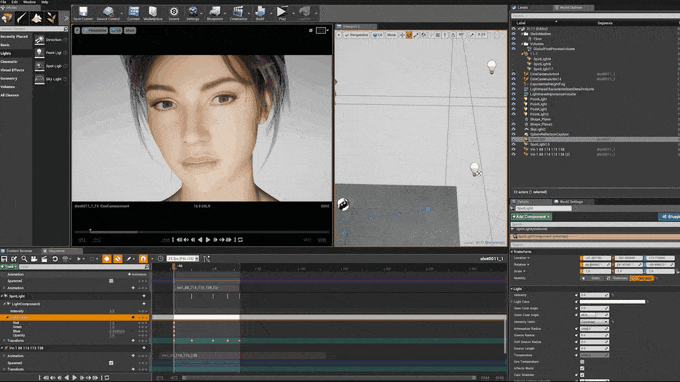Set mobility to Stationary
Screen dimensions: 680x382
pyautogui.click(x=618, y=278)
